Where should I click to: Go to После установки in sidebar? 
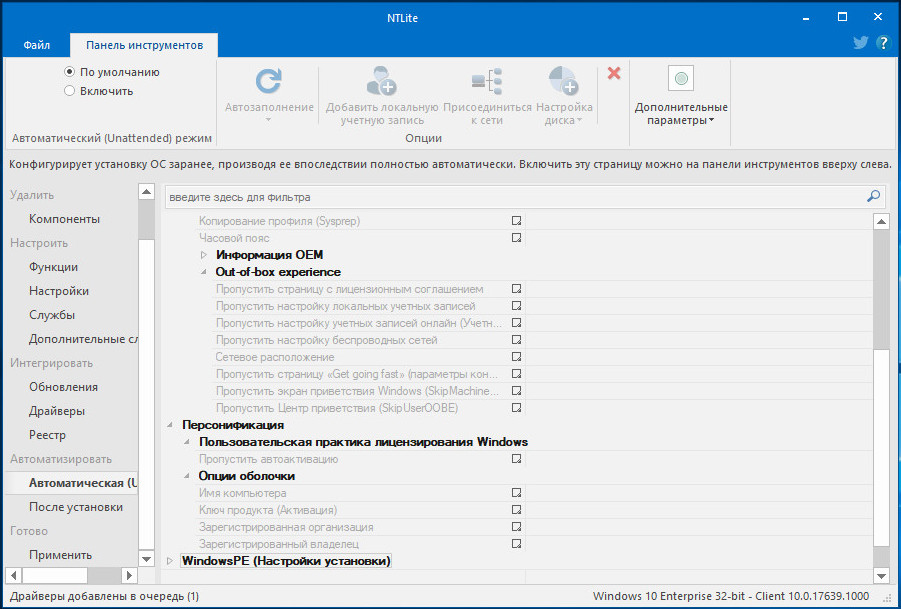point(76,507)
